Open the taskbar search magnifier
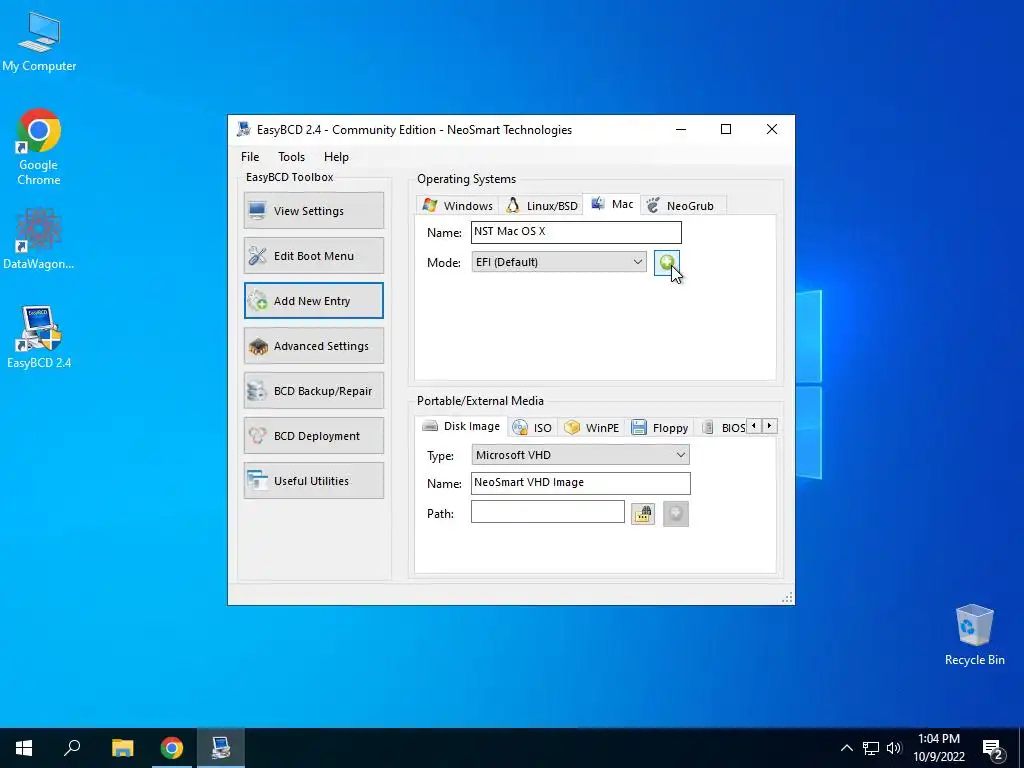Image resolution: width=1024 pixels, height=768 pixels. click(72, 748)
